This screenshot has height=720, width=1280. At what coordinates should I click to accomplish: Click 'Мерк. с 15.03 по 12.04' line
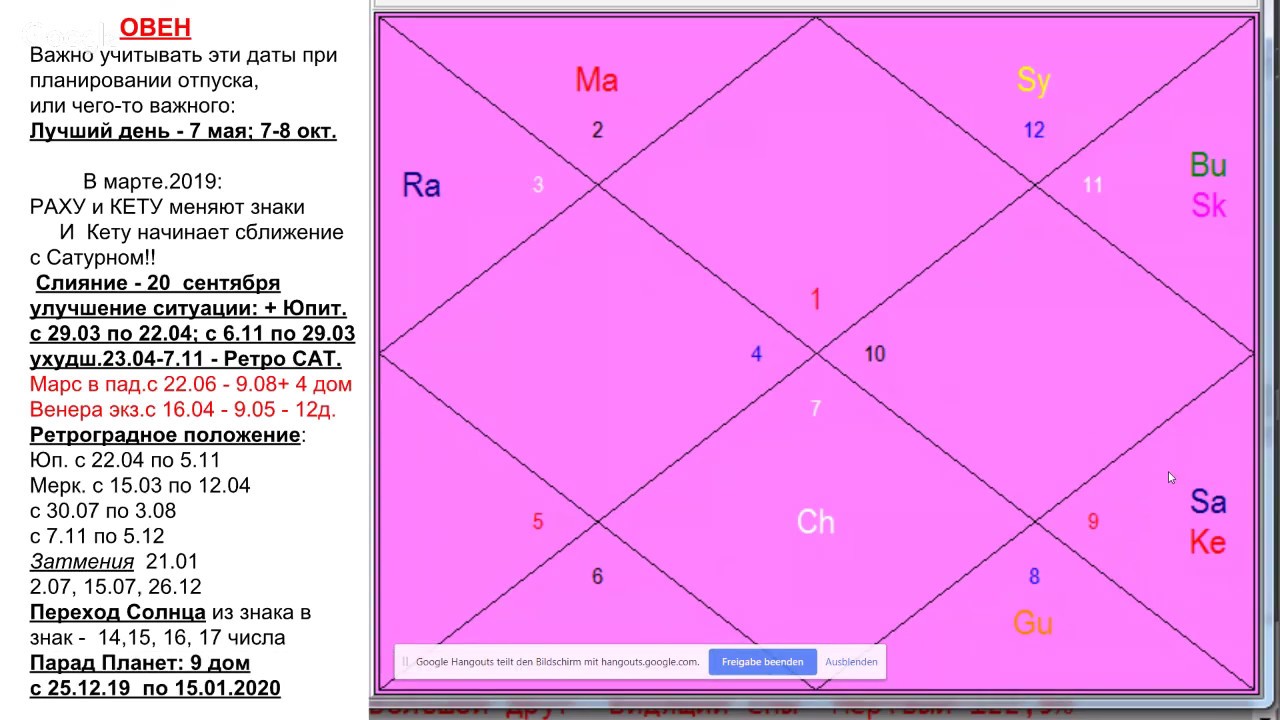(x=140, y=486)
